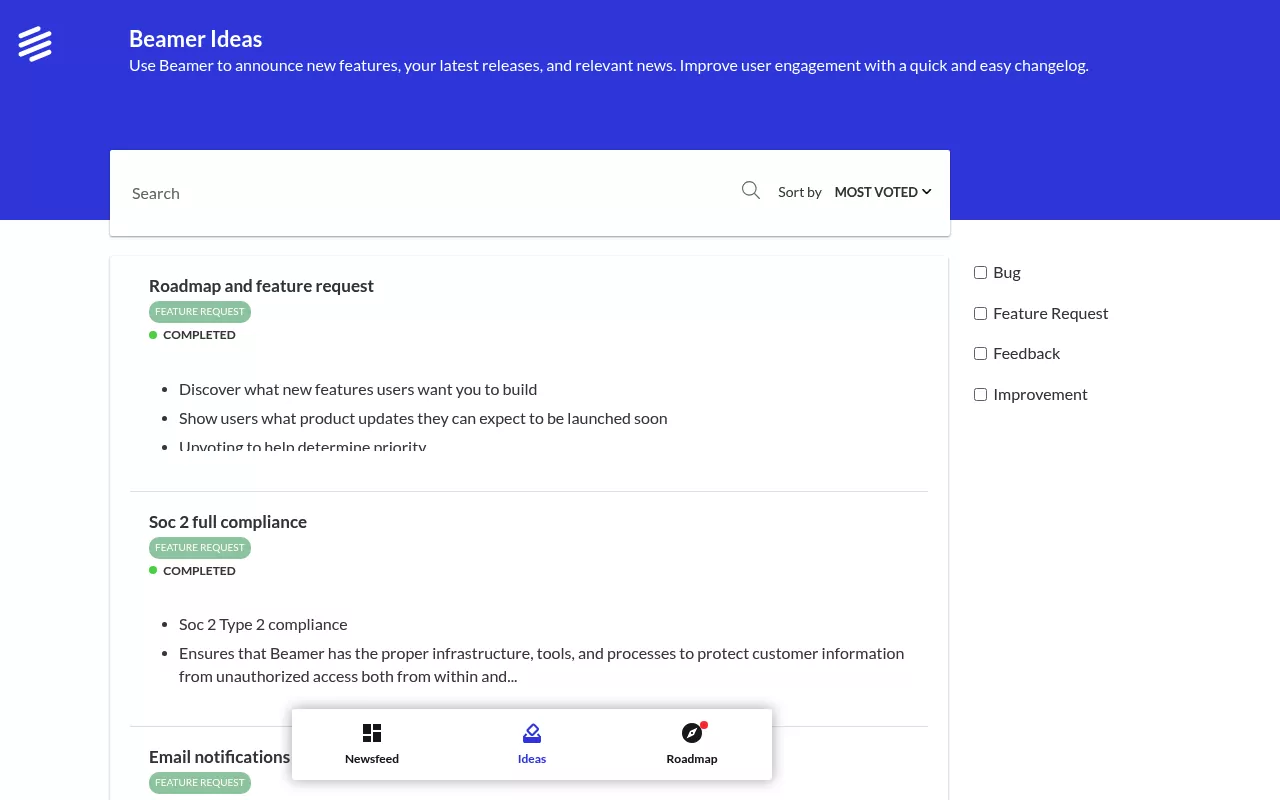Click the Beamer Ideas page title
1280x800 pixels.
[x=196, y=39]
